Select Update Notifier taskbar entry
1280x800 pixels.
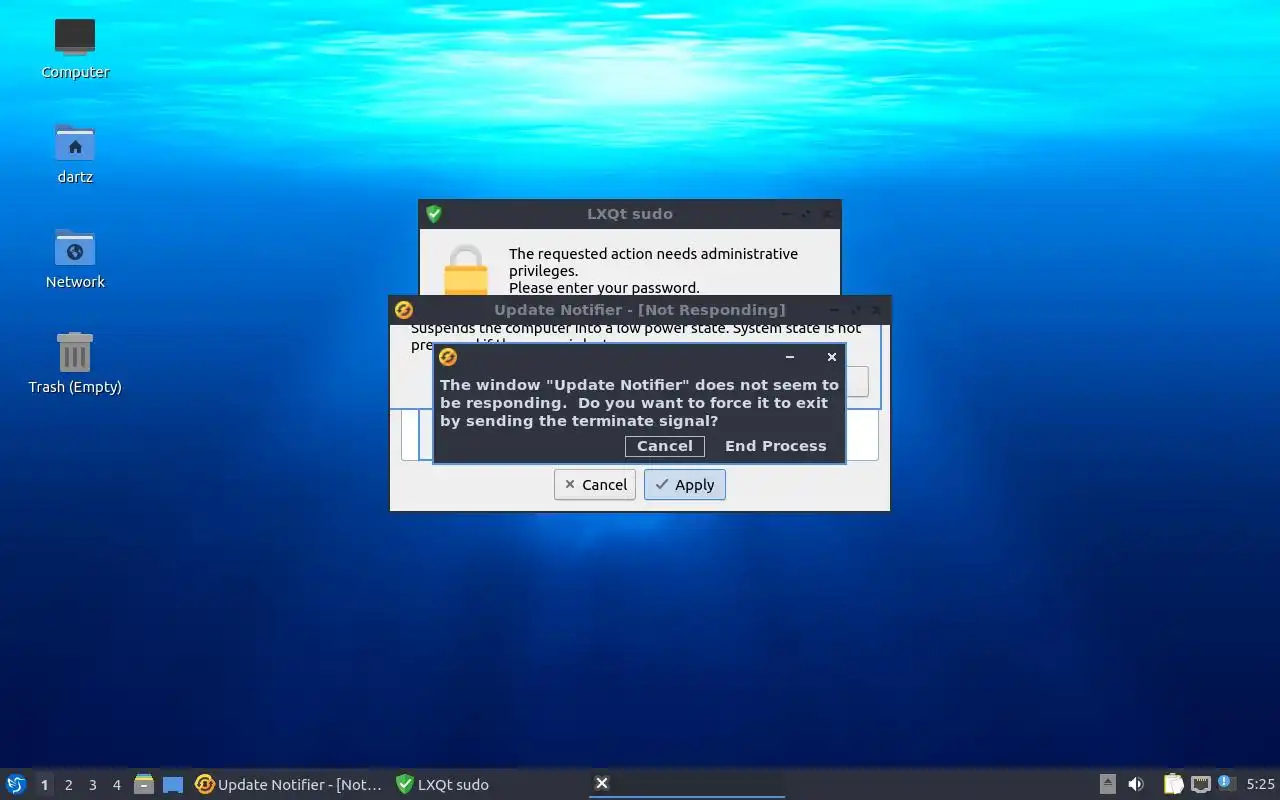pos(290,785)
